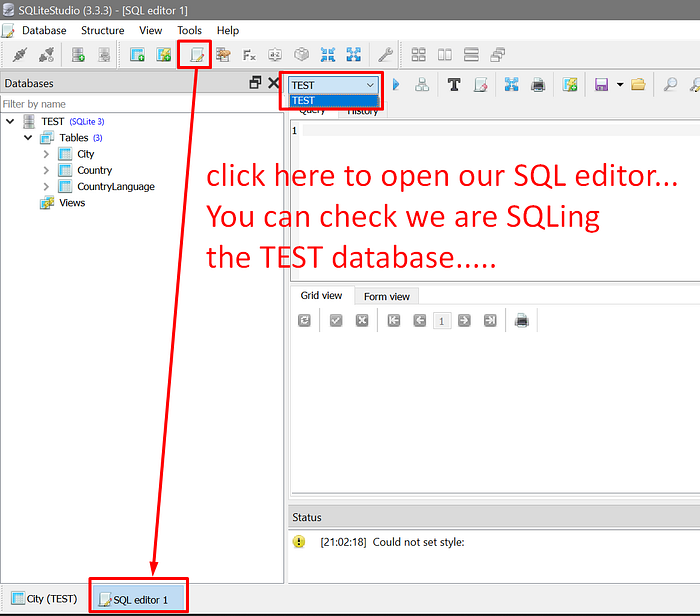This screenshot has height=616, width=700.
Task: Open a new SQL editor window
Action: 196,55
